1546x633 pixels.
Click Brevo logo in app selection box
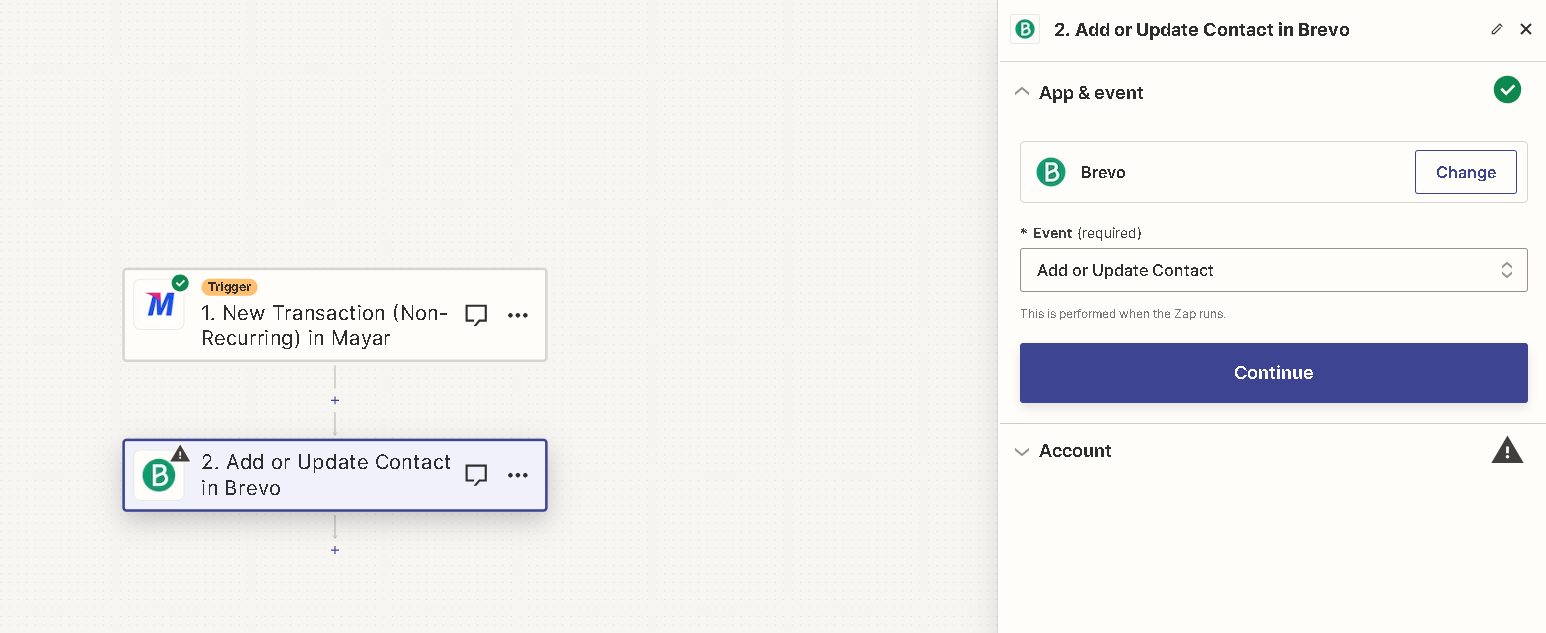click(1051, 172)
